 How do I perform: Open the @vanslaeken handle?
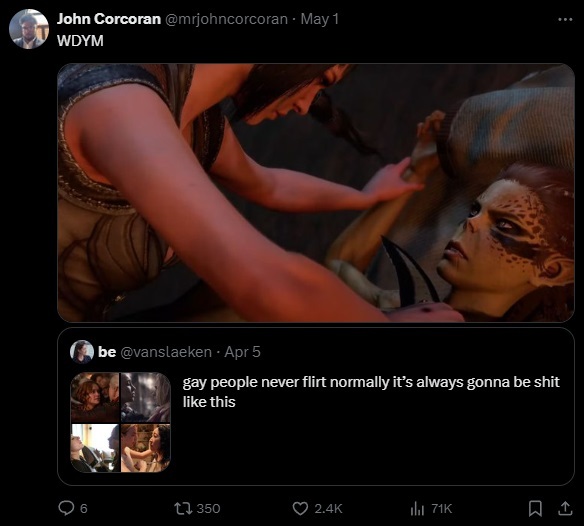(x=166, y=352)
